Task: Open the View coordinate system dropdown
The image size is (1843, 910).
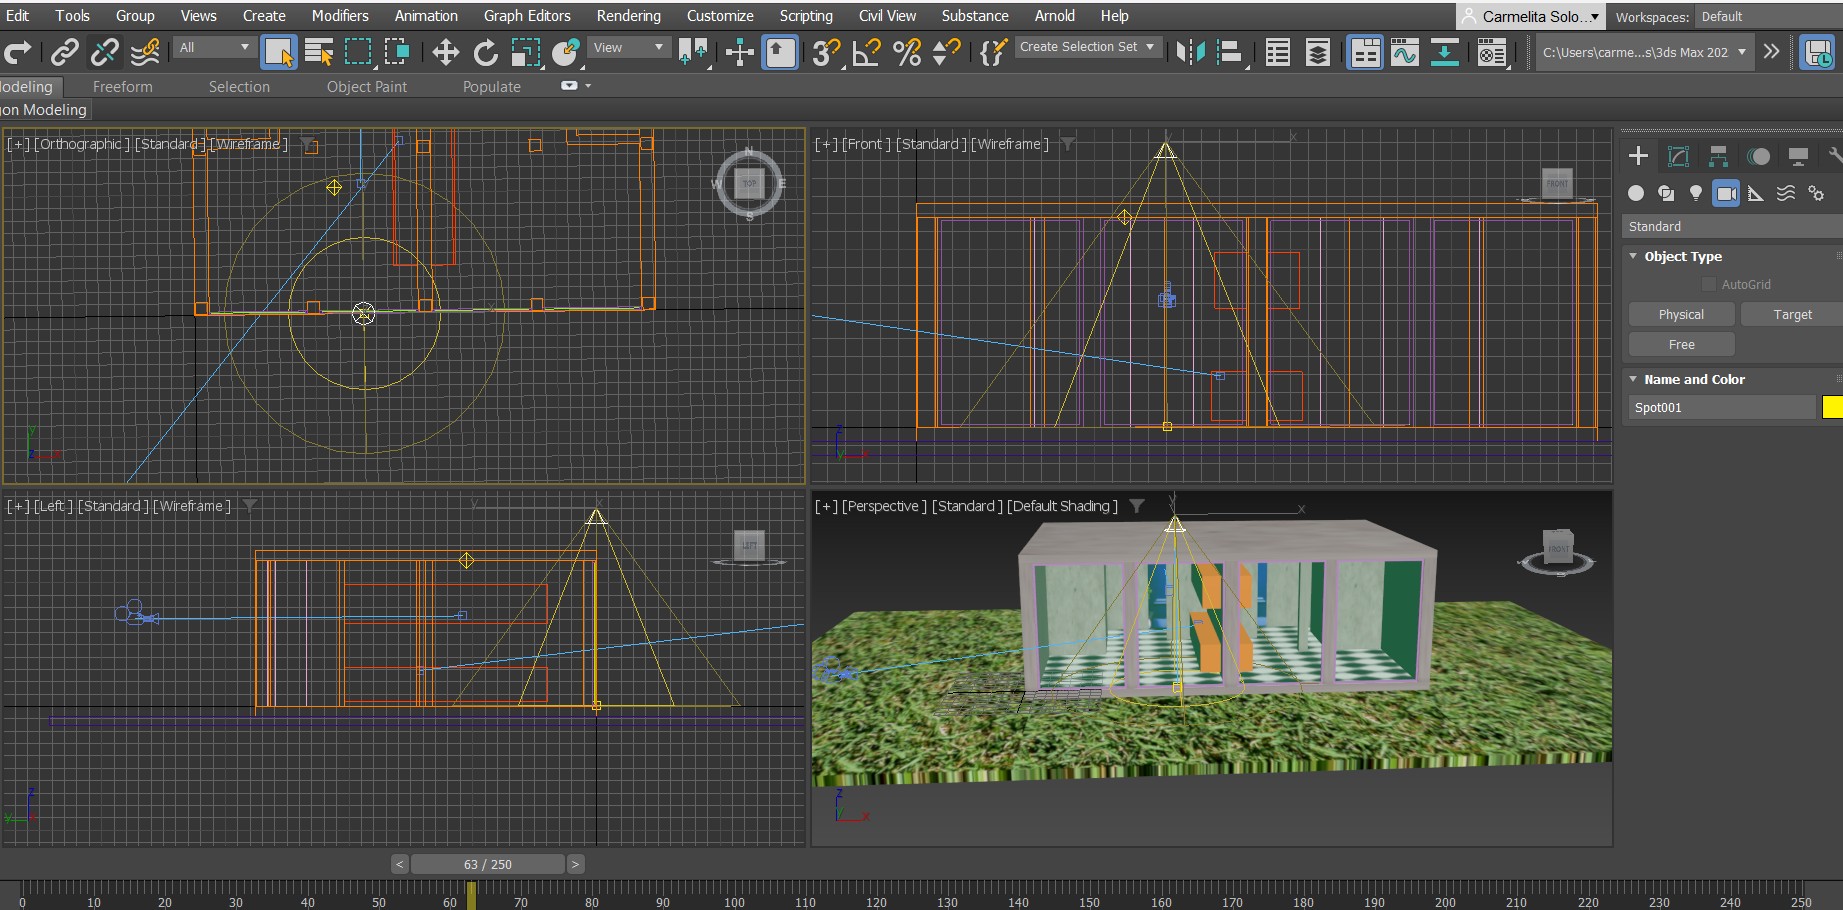Action: pos(628,47)
